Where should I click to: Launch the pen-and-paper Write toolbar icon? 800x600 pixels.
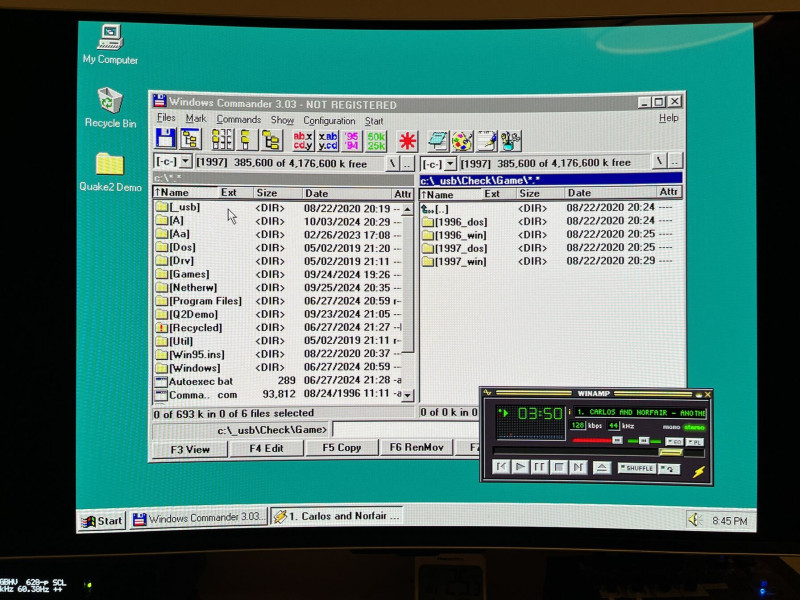pos(486,141)
